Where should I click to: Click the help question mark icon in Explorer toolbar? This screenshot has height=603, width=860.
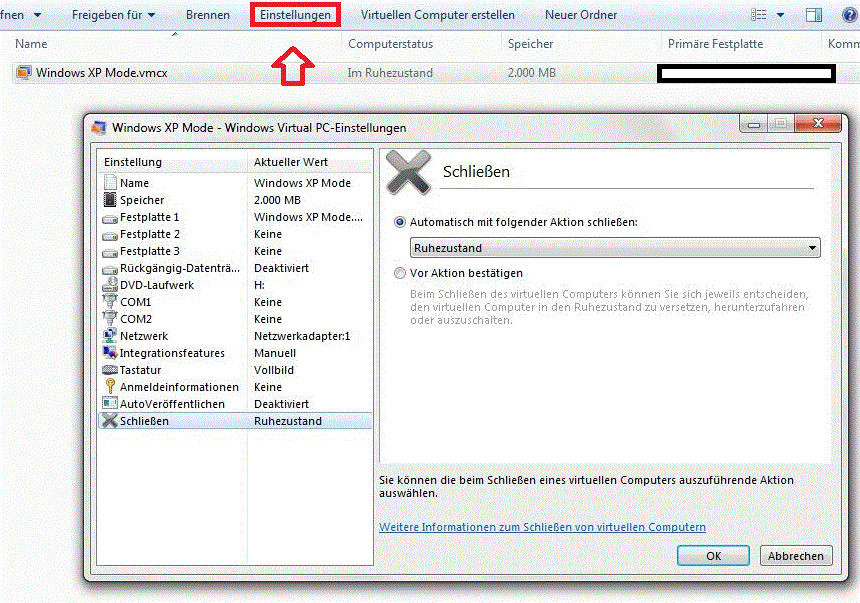851,15
